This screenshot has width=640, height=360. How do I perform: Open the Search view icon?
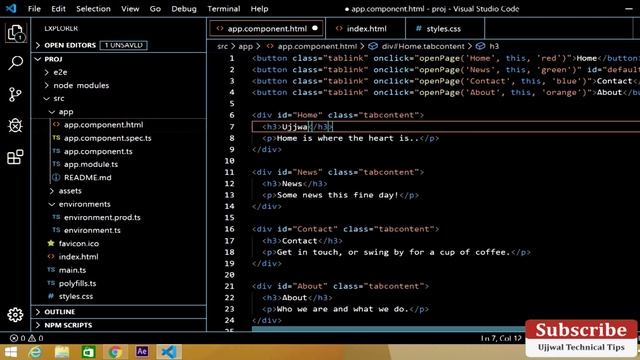coord(16,63)
